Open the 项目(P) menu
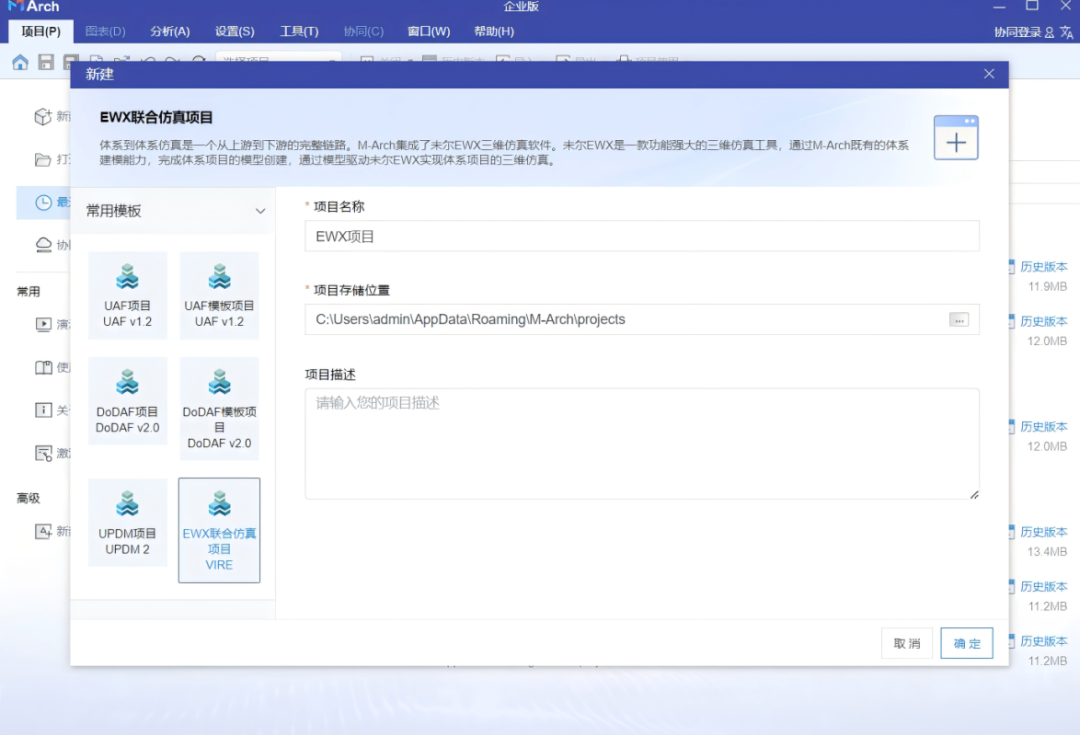 41,32
